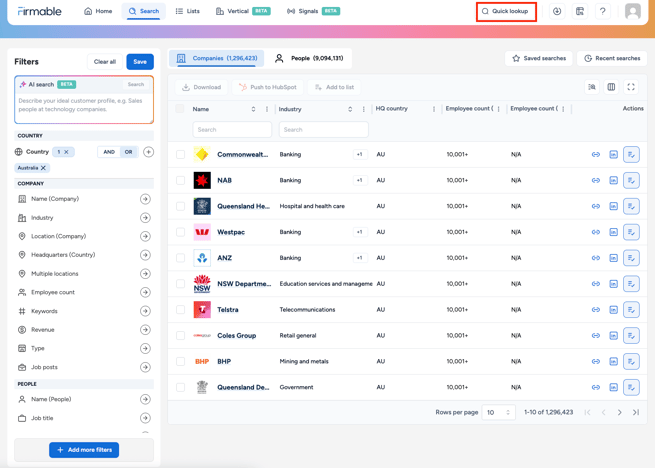Open the Lists menu
Viewport: 655px width, 468px height.
188,11
